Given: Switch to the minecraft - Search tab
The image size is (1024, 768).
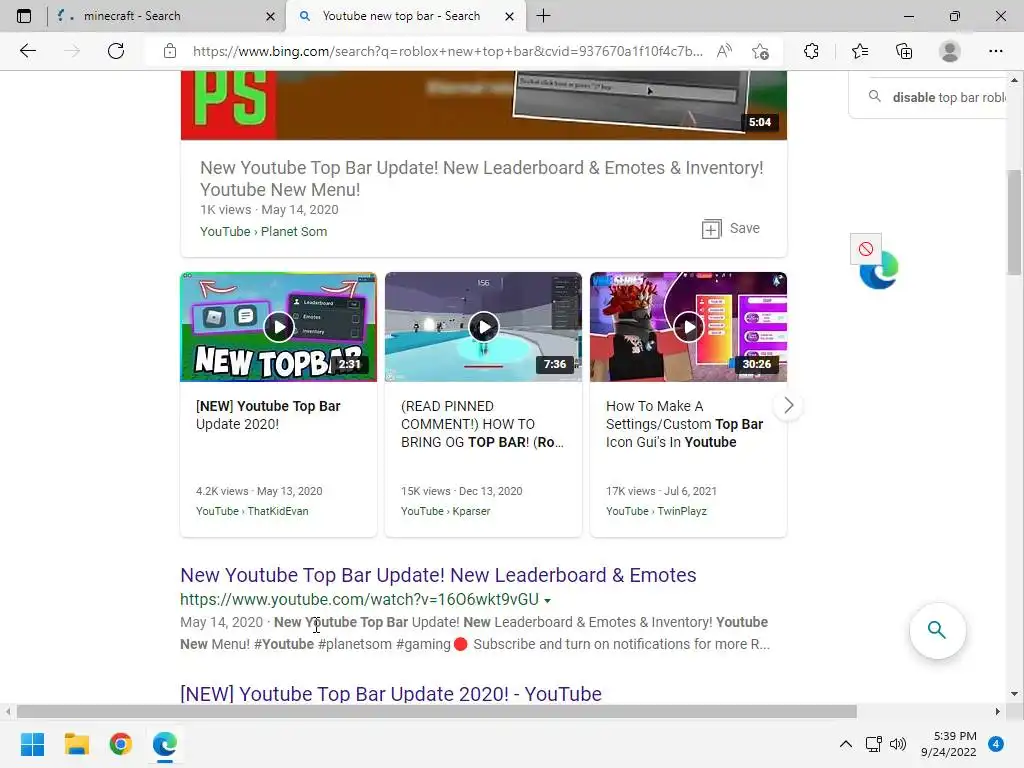Looking at the screenshot, I should pyautogui.click(x=167, y=16).
